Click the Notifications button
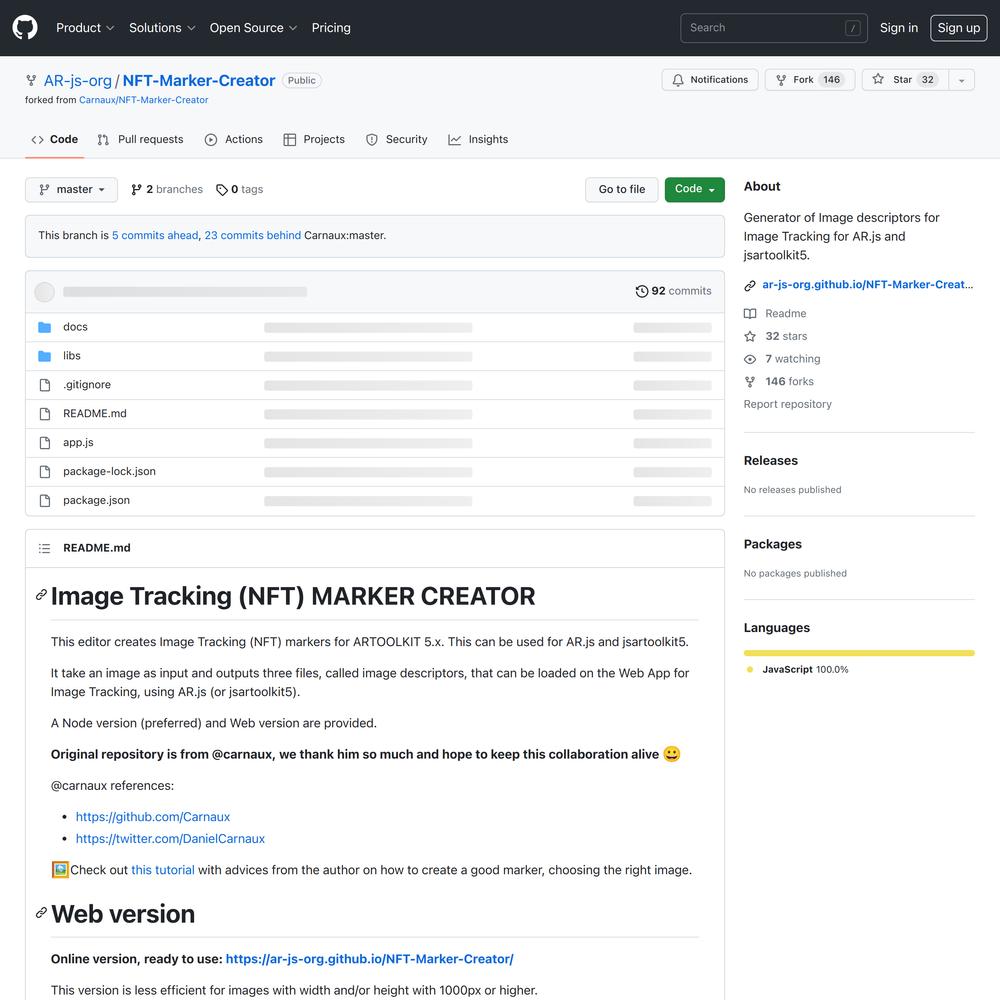Image resolution: width=1000 pixels, height=1000 pixels. tap(710, 80)
